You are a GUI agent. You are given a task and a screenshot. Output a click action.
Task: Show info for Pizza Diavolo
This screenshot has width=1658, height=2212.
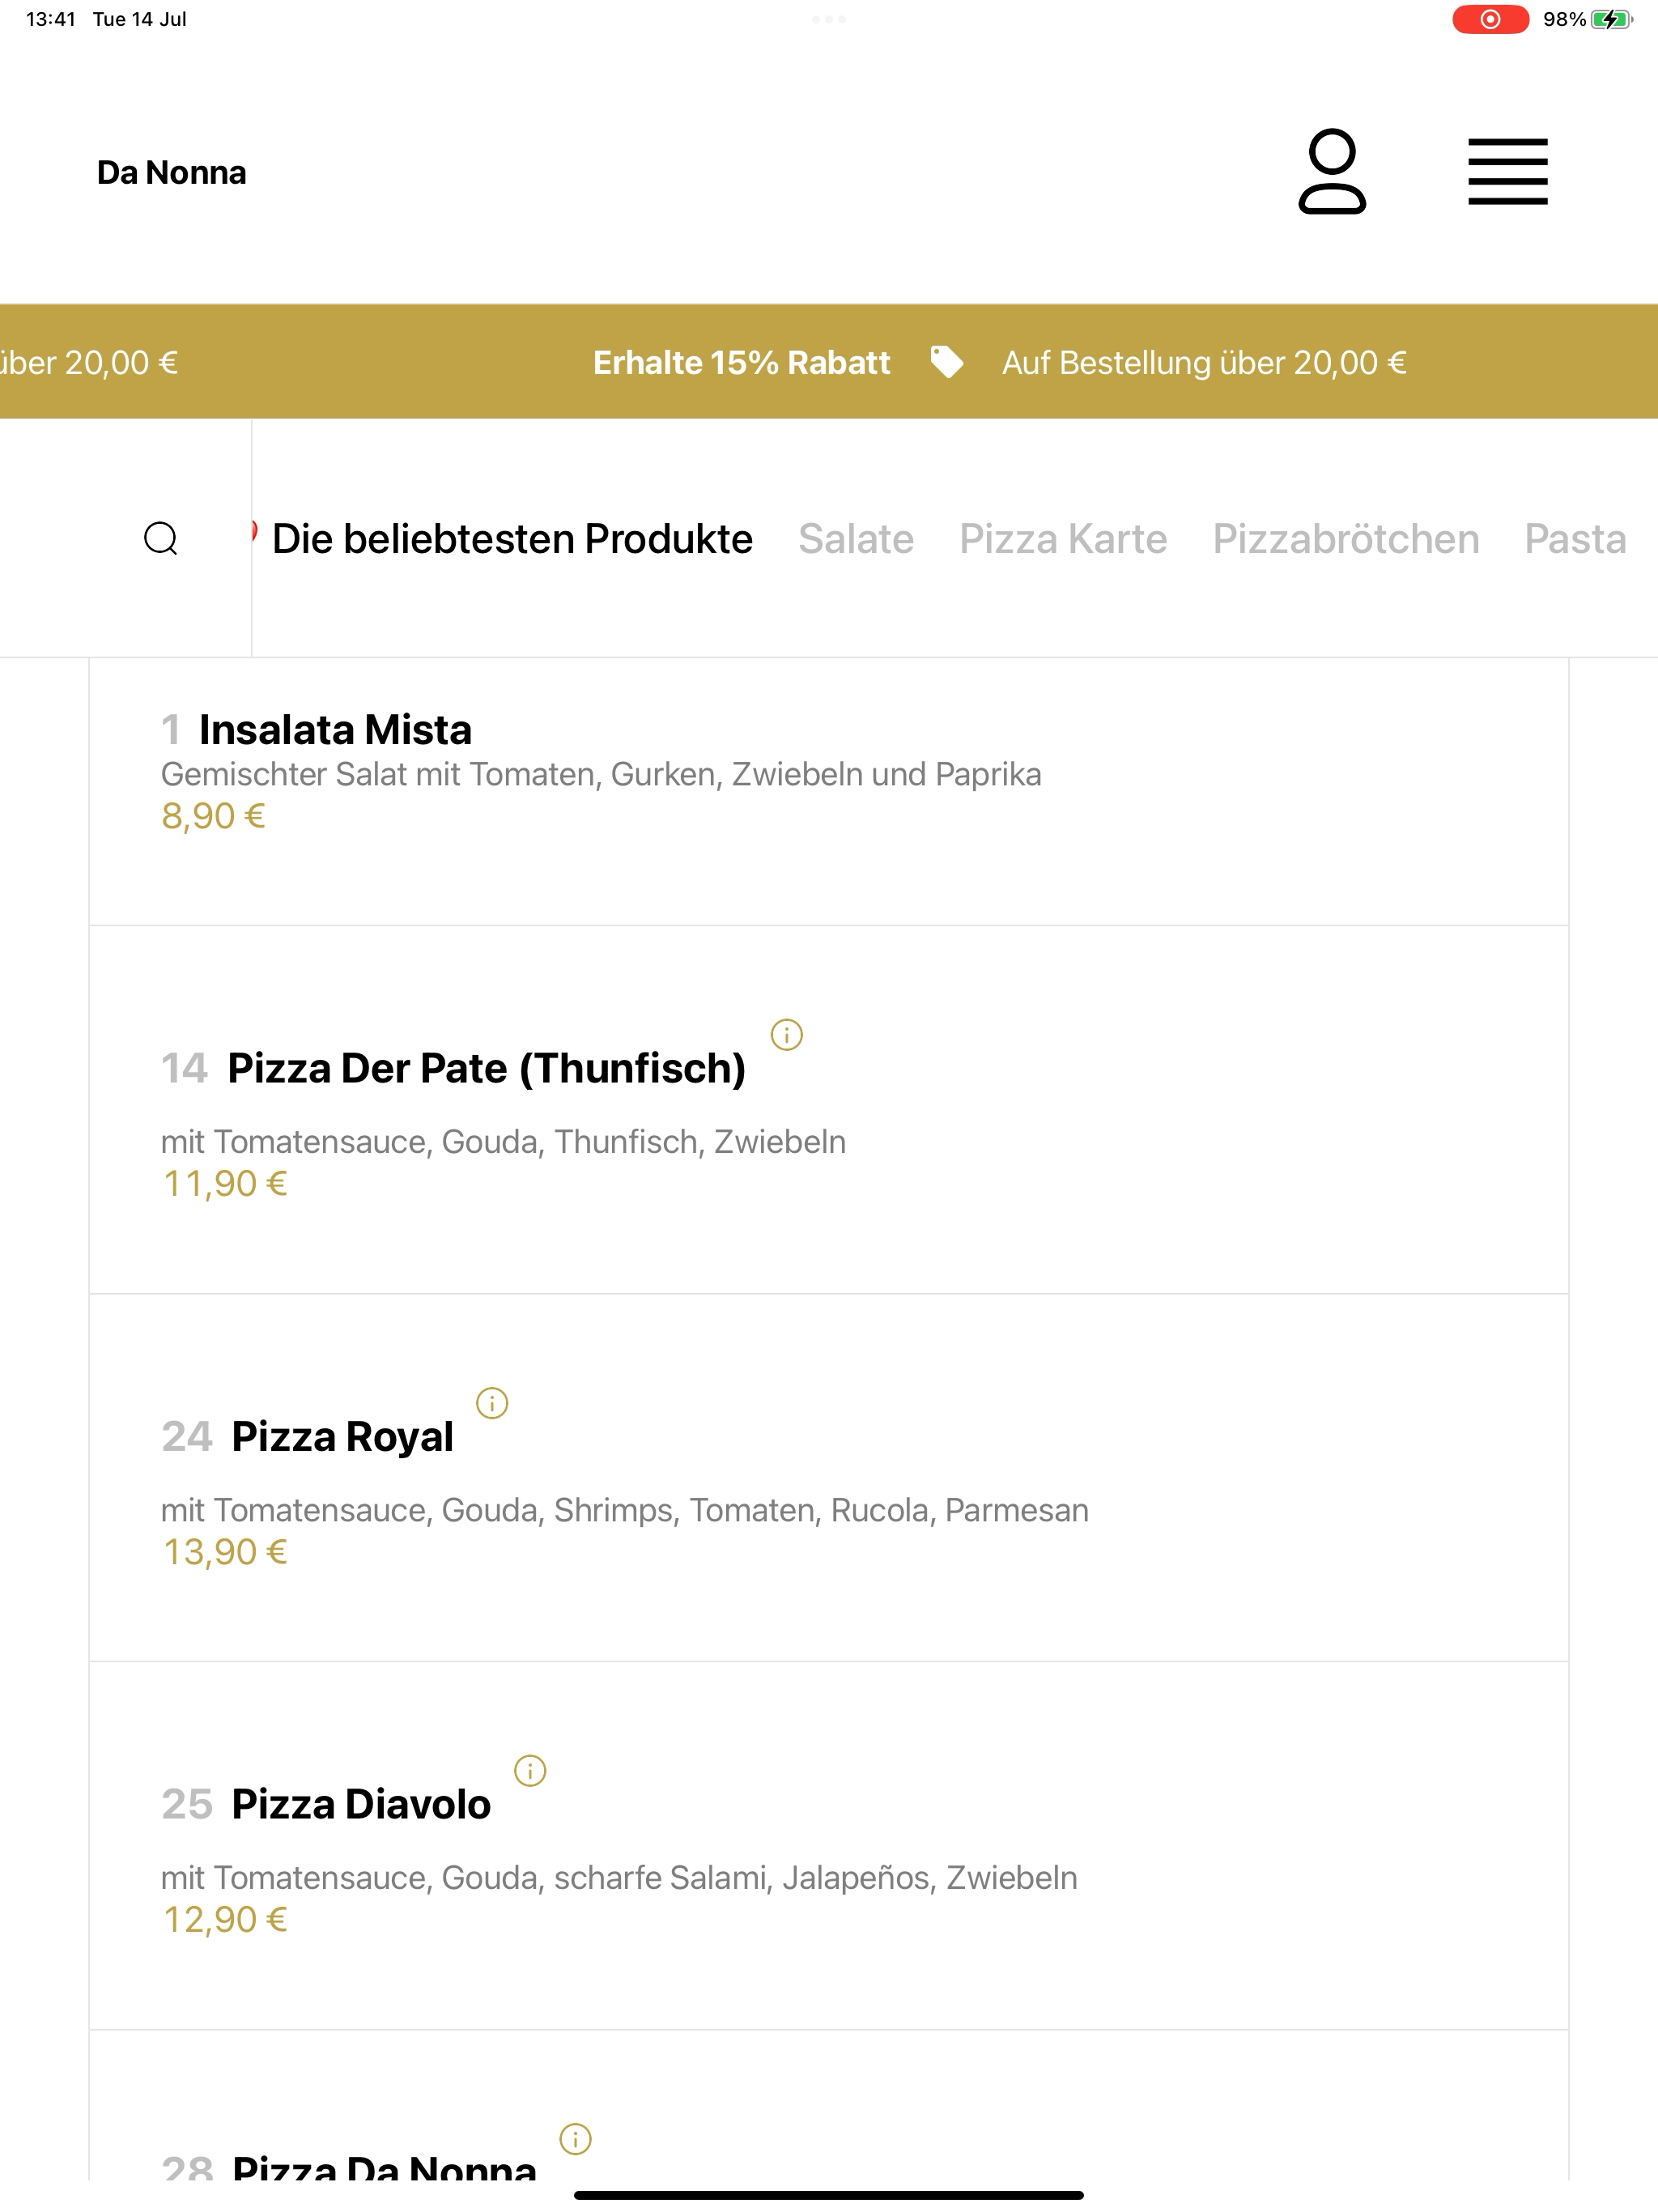pyautogui.click(x=530, y=1771)
